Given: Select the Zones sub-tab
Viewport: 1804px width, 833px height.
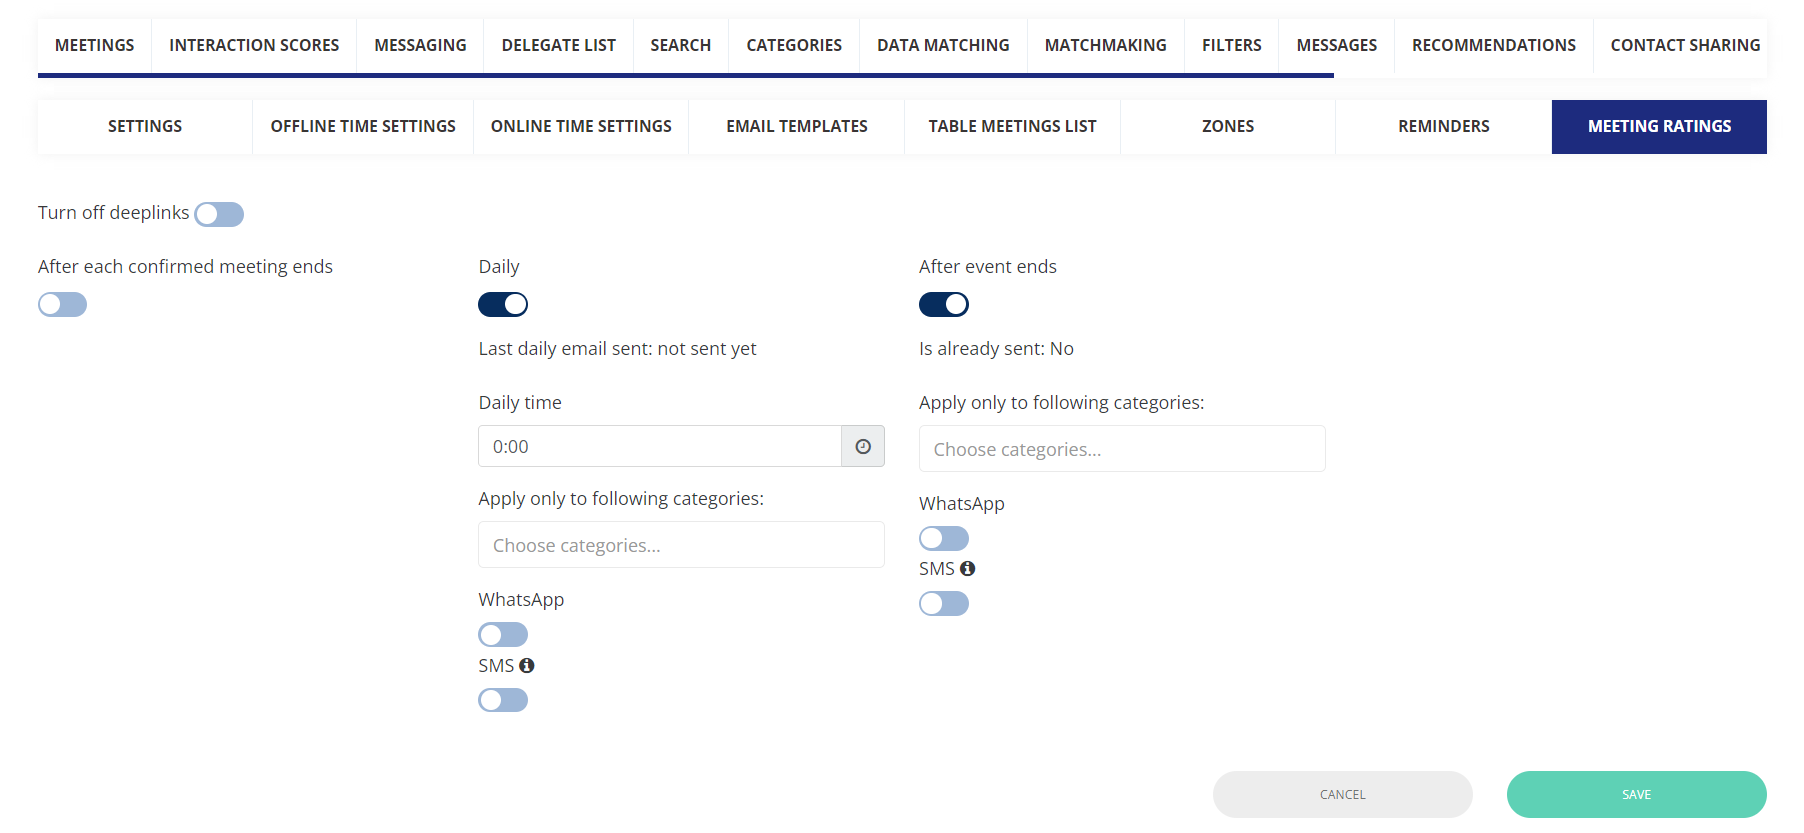Looking at the screenshot, I should [1228, 126].
